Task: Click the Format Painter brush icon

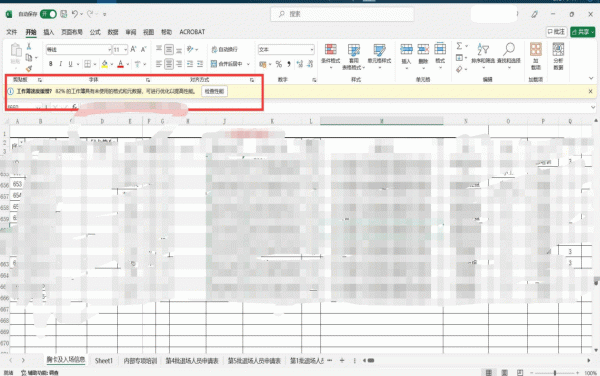Action: coord(29,68)
